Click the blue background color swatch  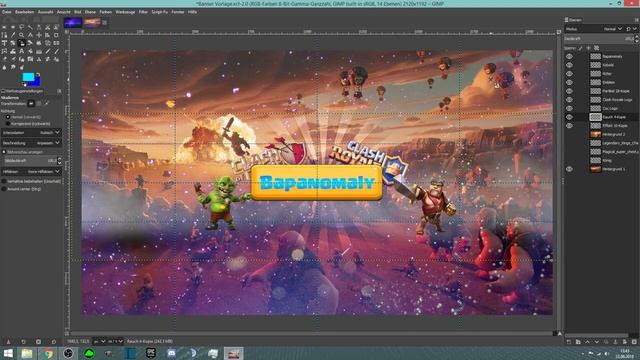[36, 83]
